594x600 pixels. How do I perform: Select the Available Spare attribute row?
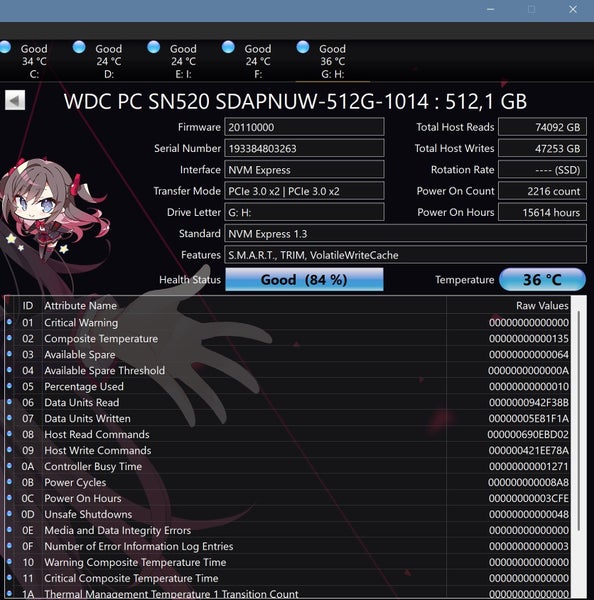tap(288, 355)
